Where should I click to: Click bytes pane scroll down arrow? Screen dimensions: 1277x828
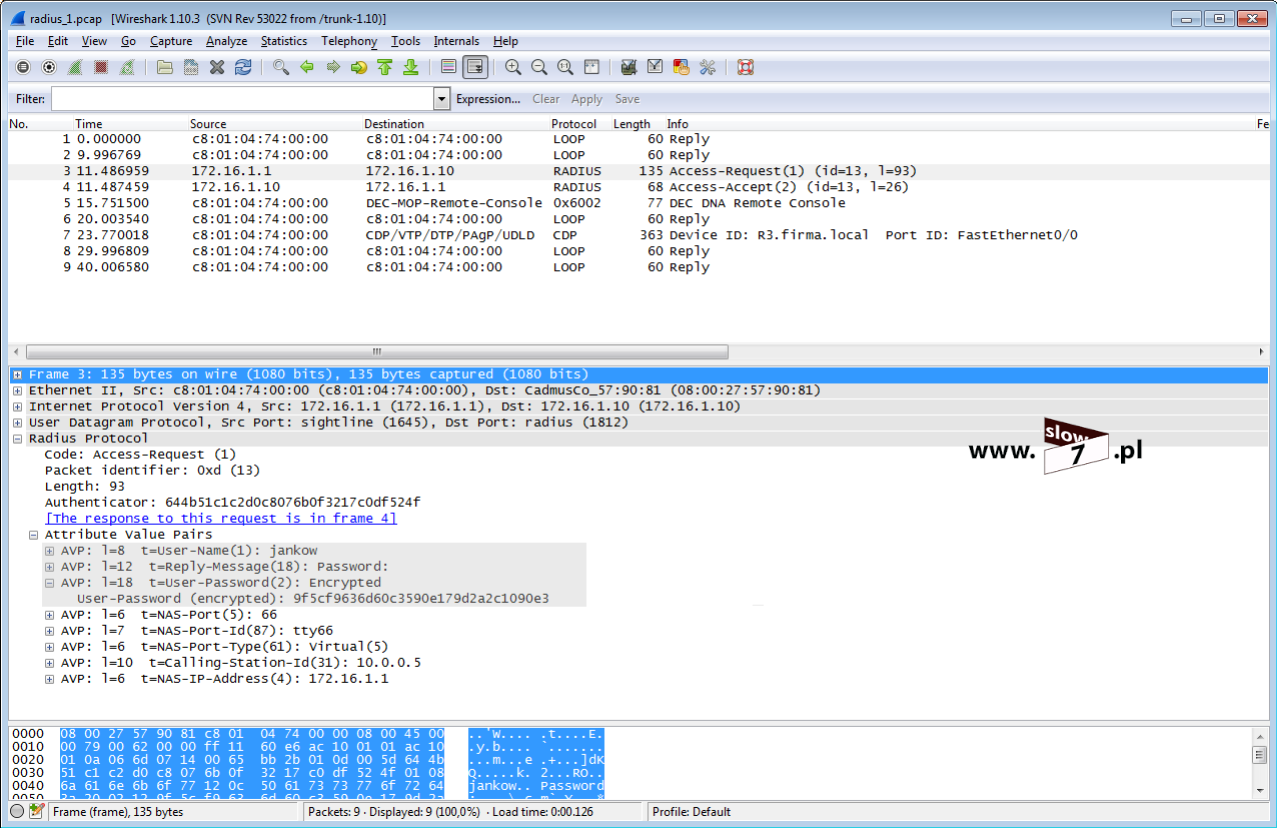(x=1260, y=790)
